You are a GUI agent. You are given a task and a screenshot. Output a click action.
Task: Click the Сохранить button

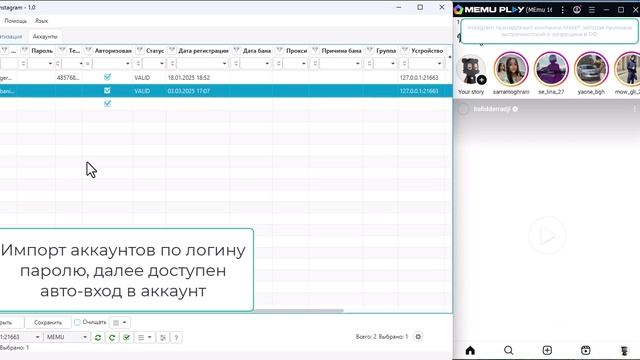48,322
